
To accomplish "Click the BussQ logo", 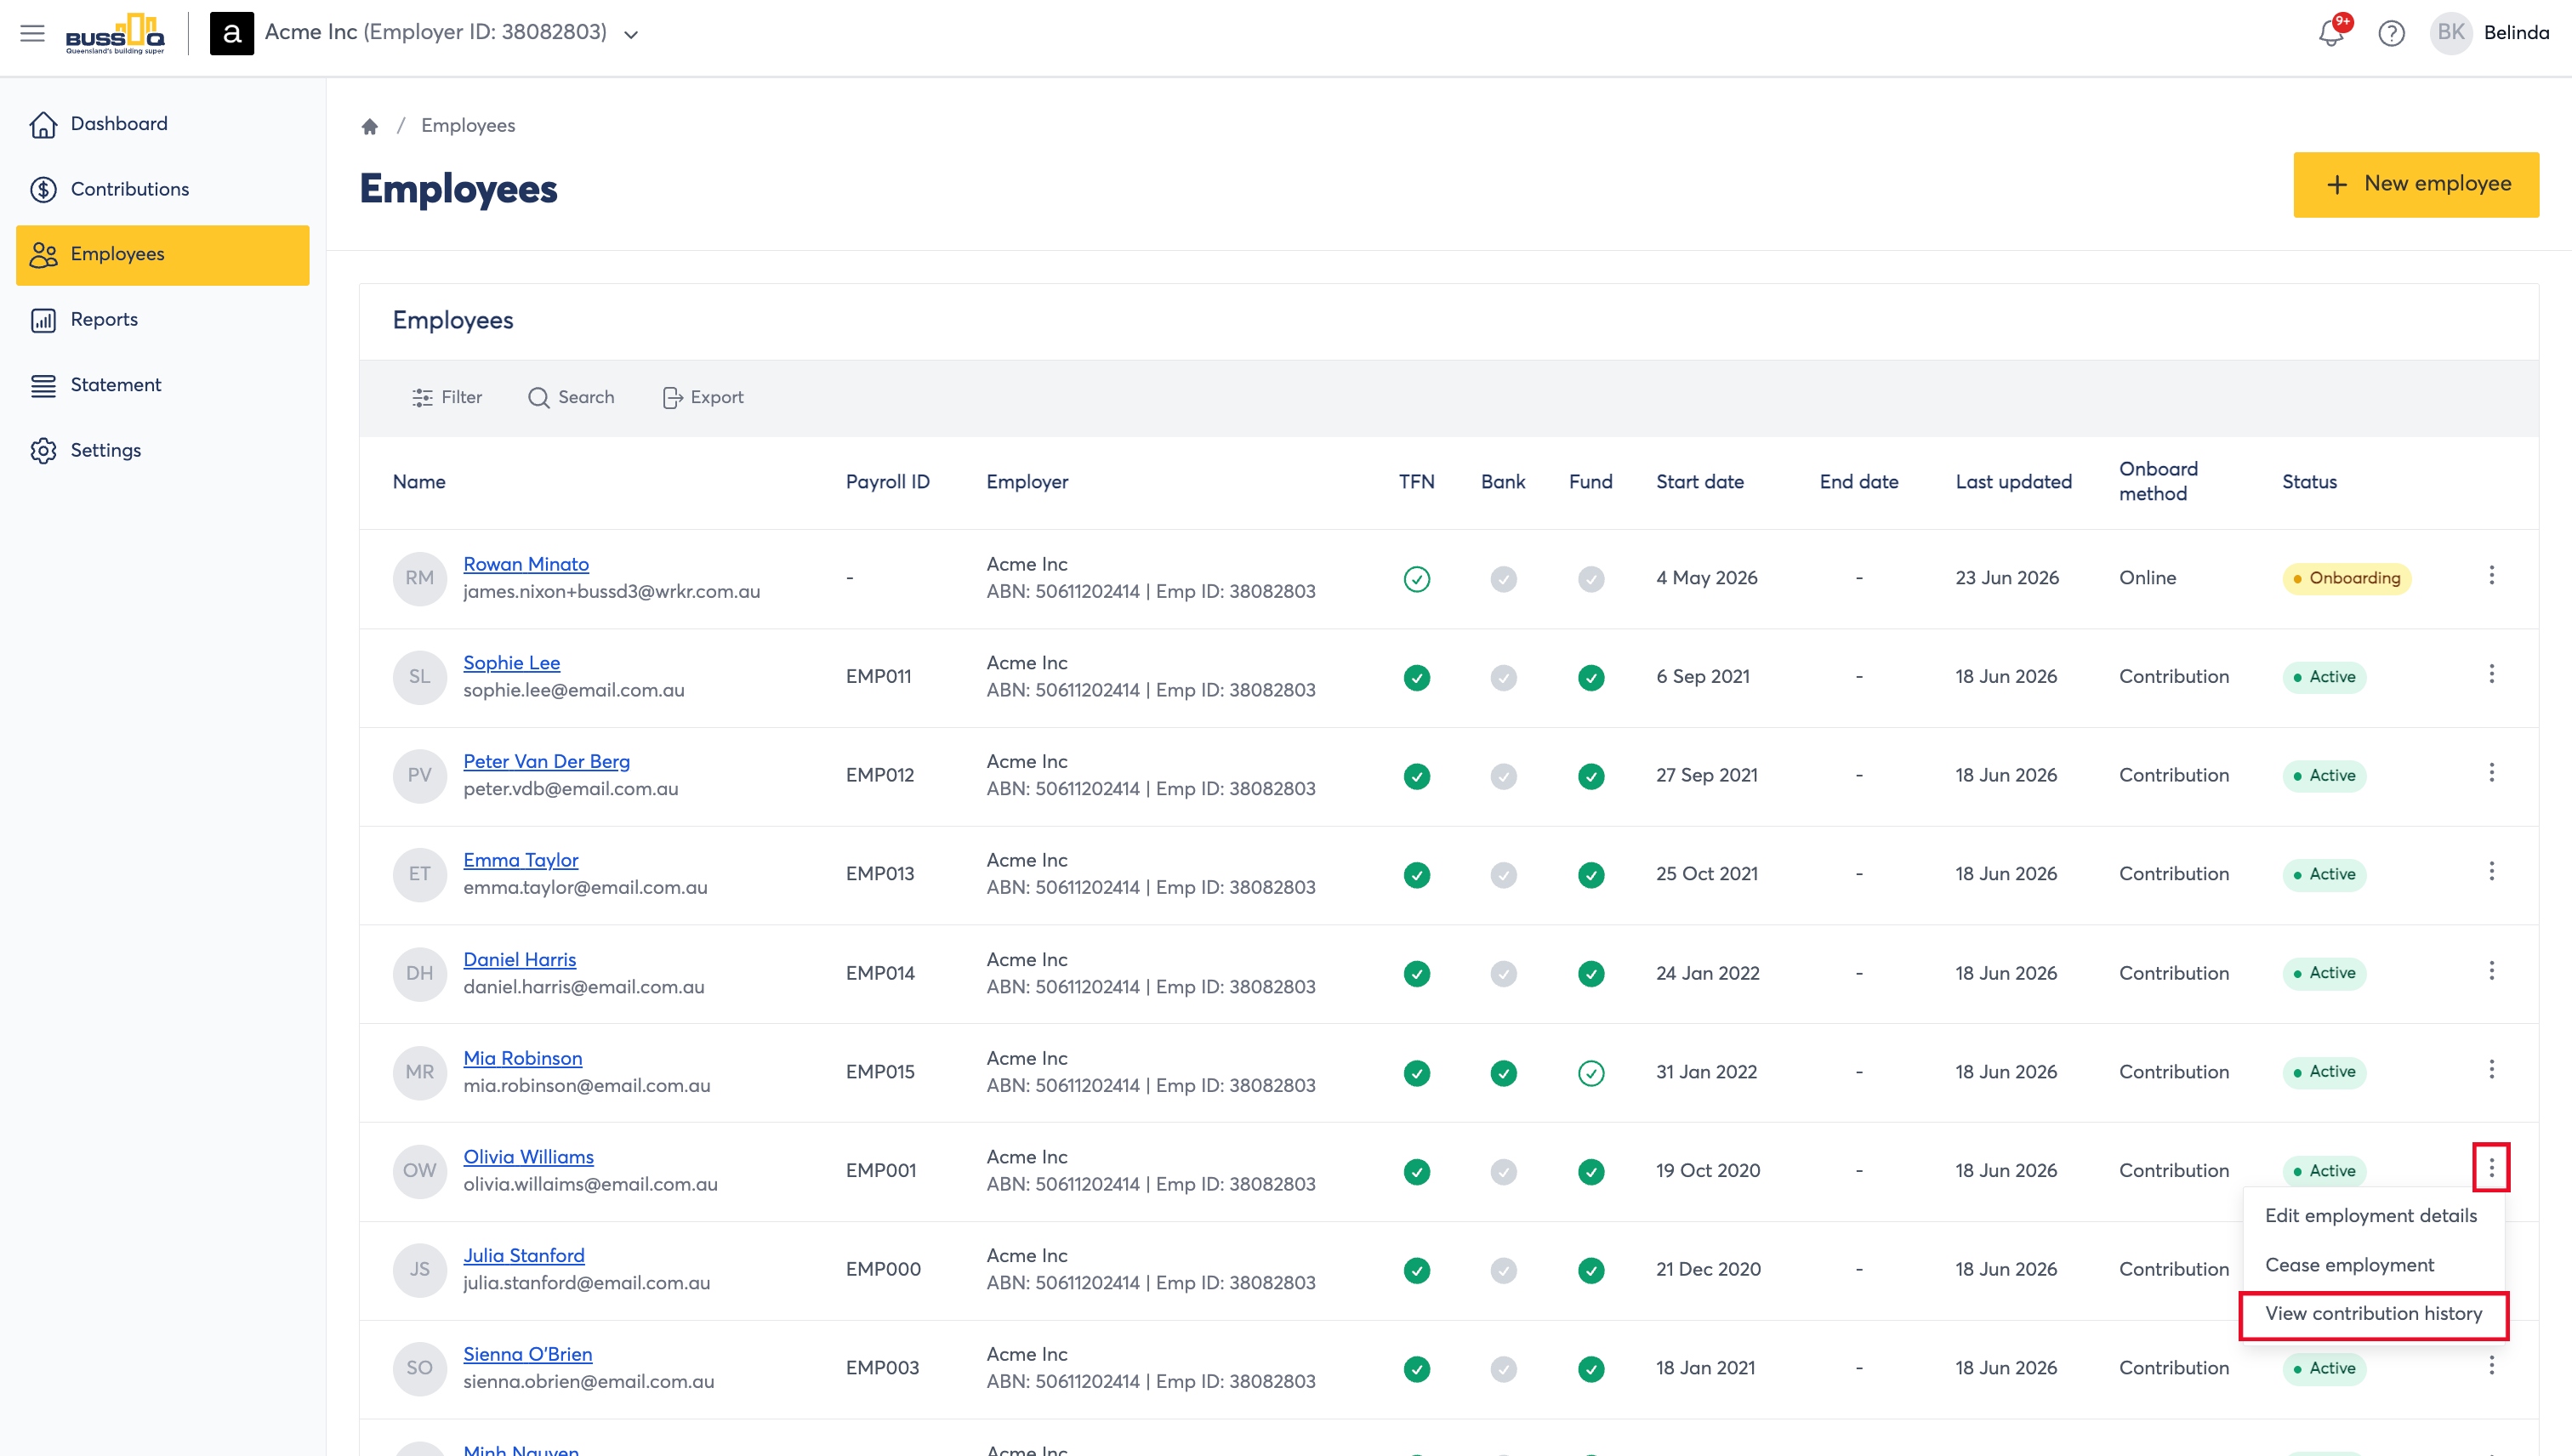I will click(x=115, y=34).
